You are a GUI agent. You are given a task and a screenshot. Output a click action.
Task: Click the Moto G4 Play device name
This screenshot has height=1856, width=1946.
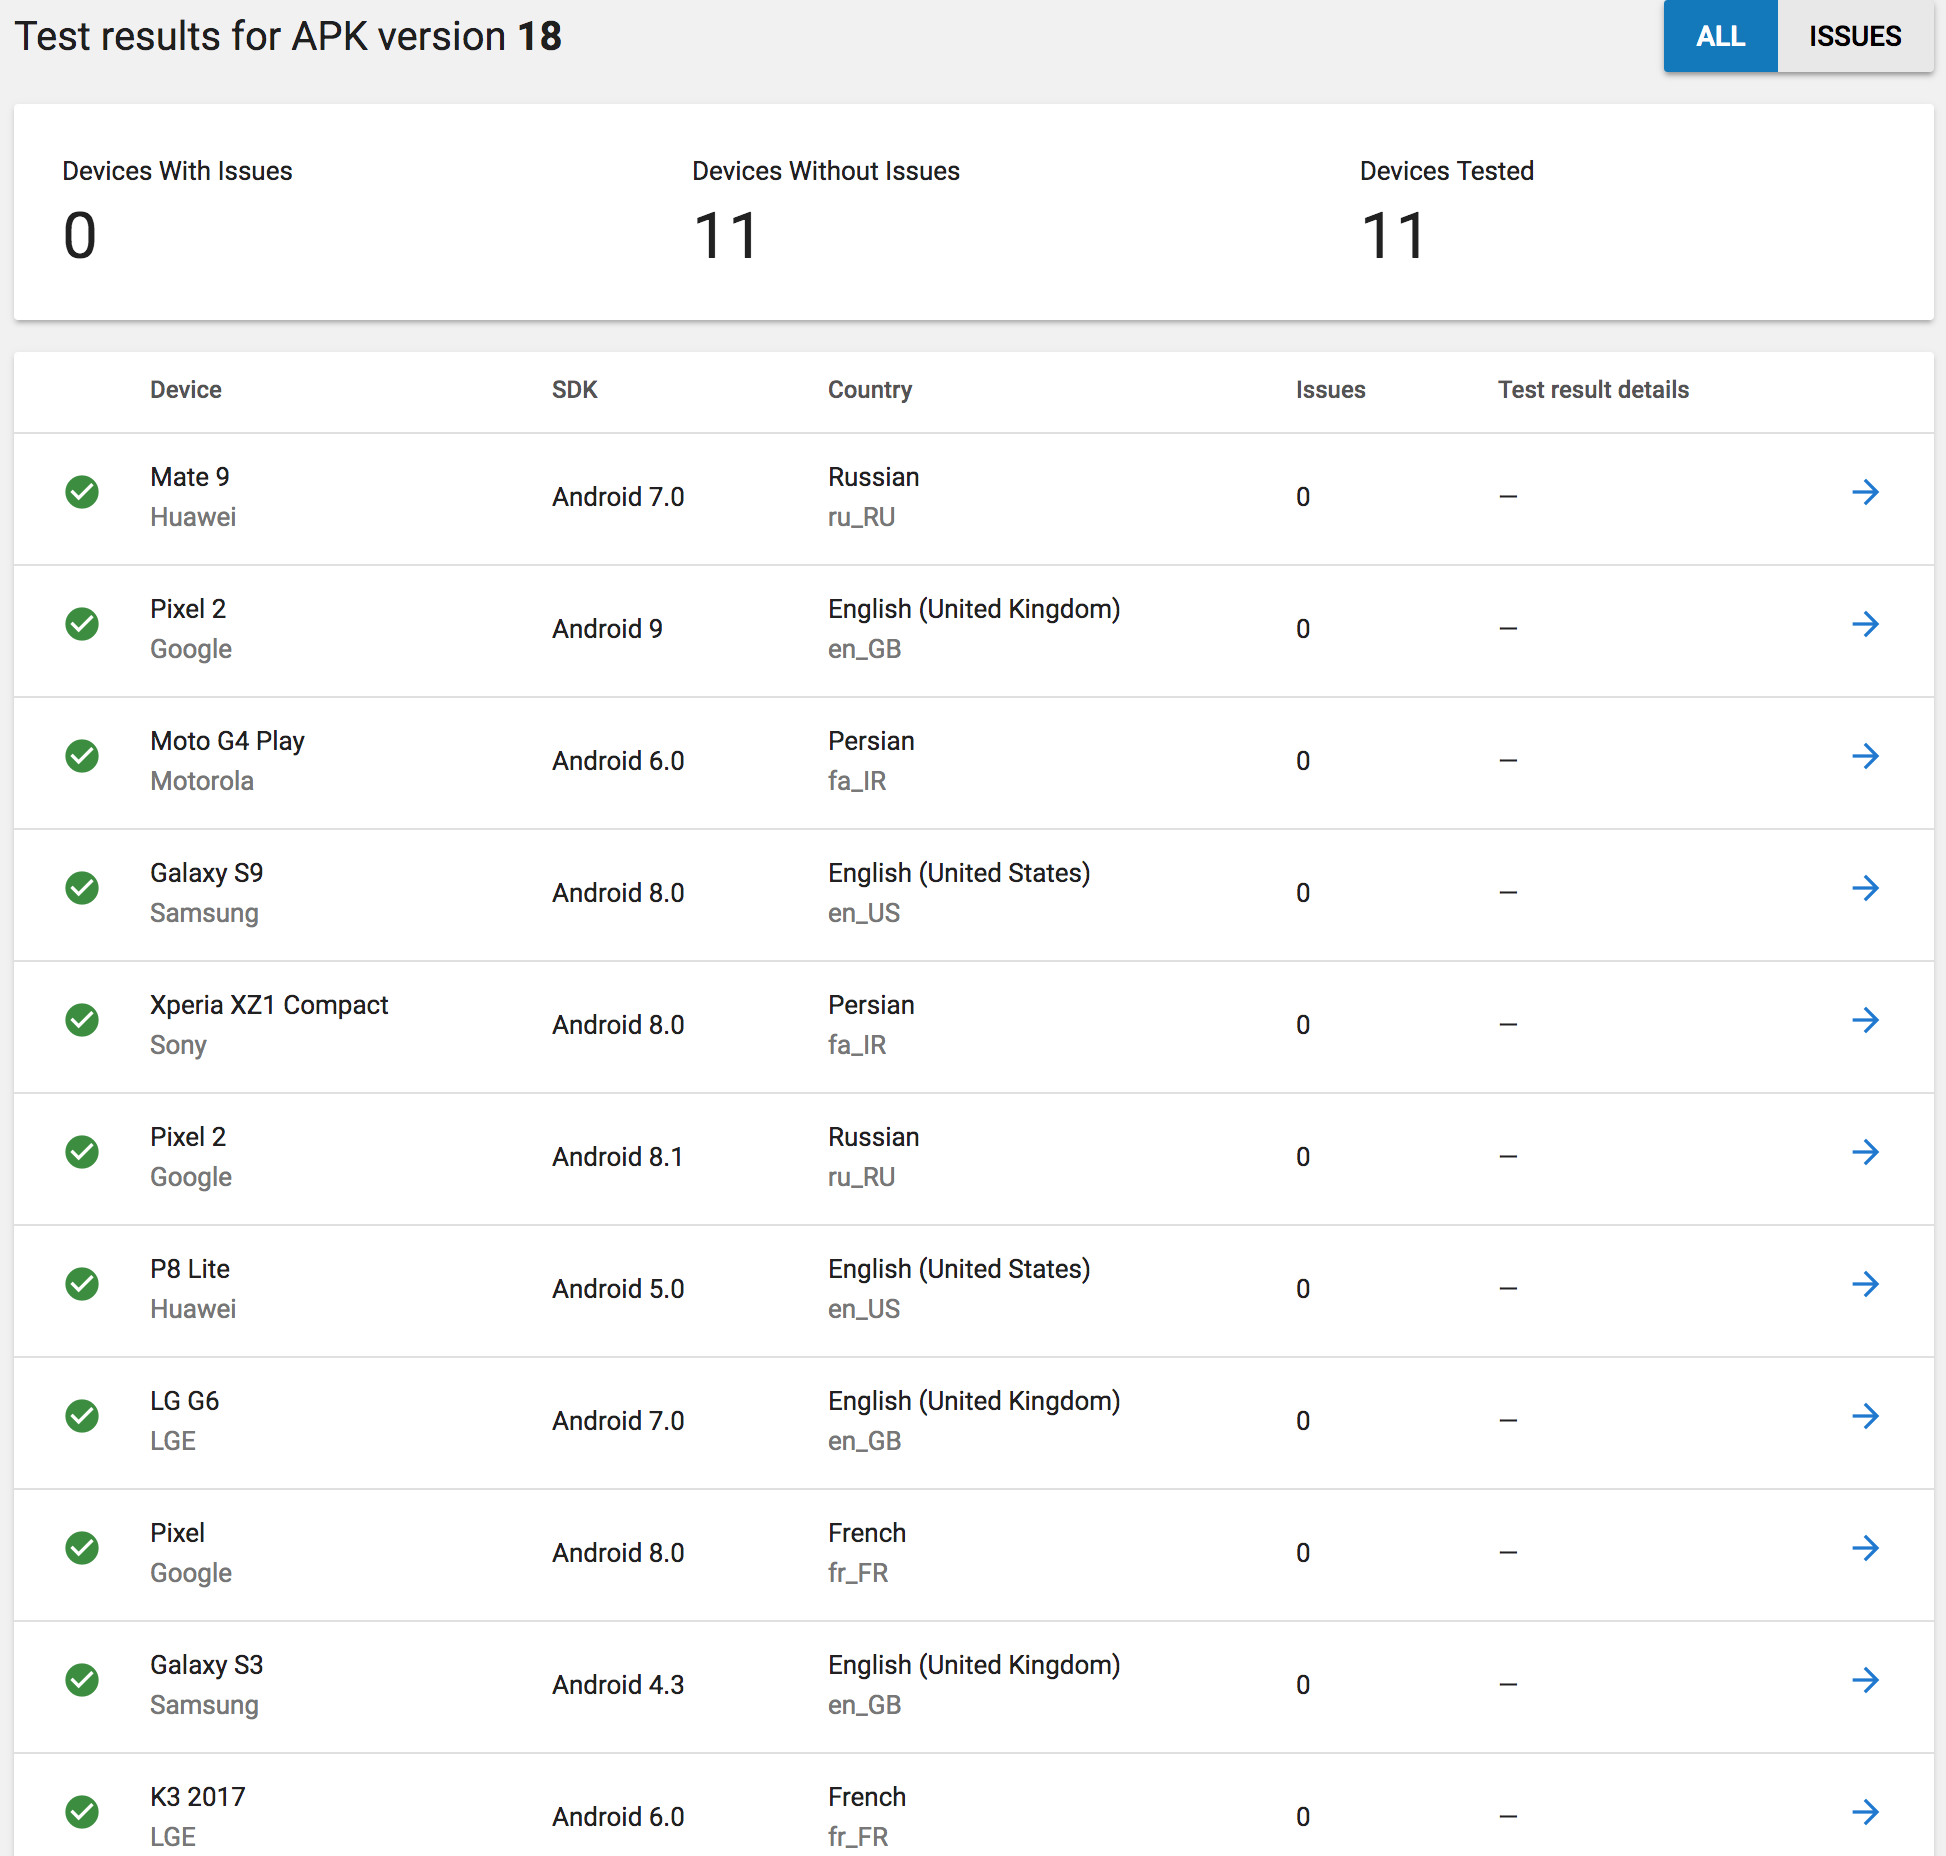227,742
